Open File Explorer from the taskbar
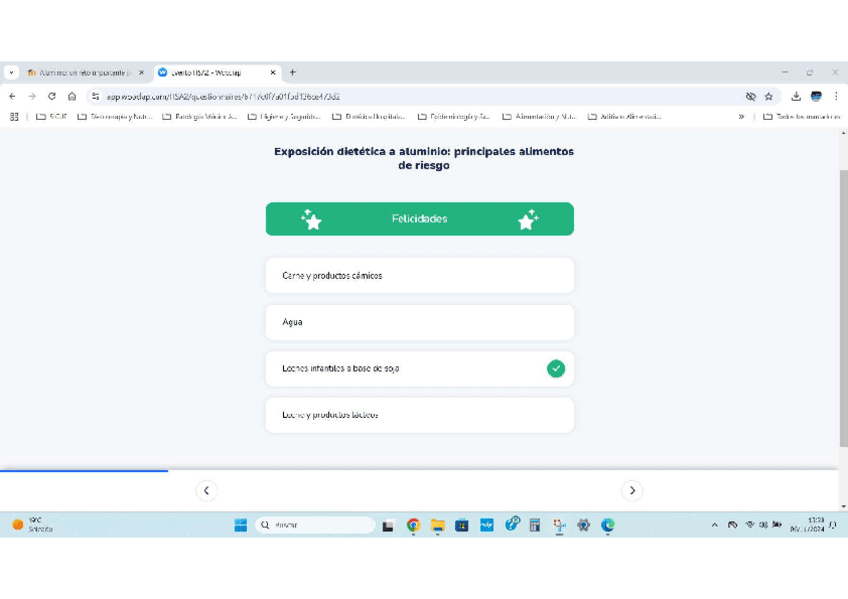The height and width of the screenshot is (599, 848). [438, 525]
